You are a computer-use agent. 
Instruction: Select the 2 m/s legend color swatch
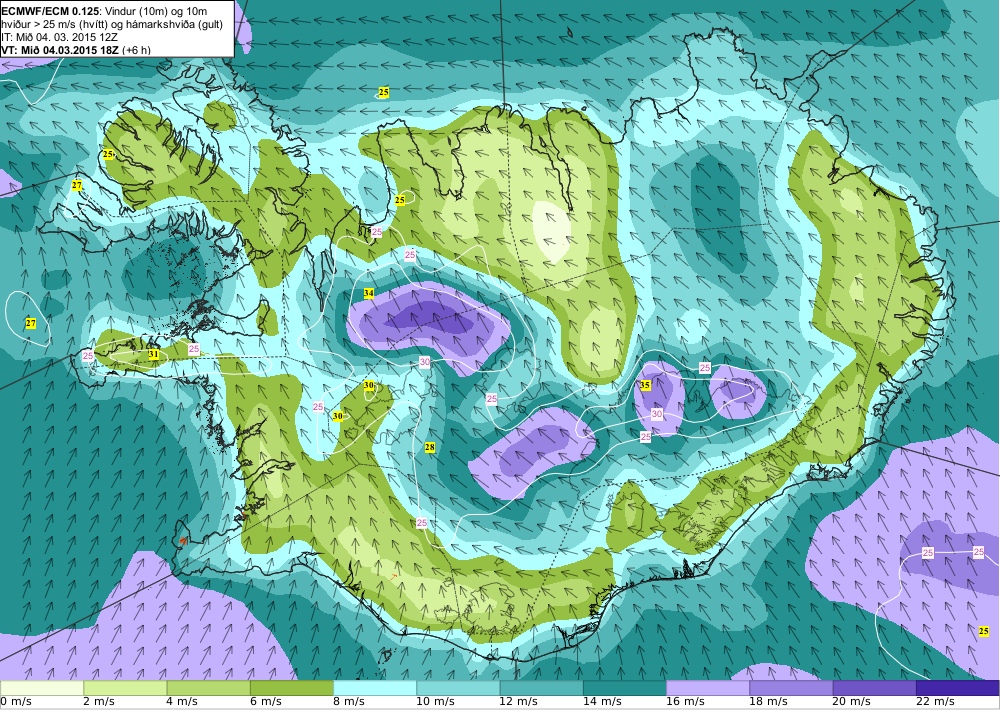[125, 688]
